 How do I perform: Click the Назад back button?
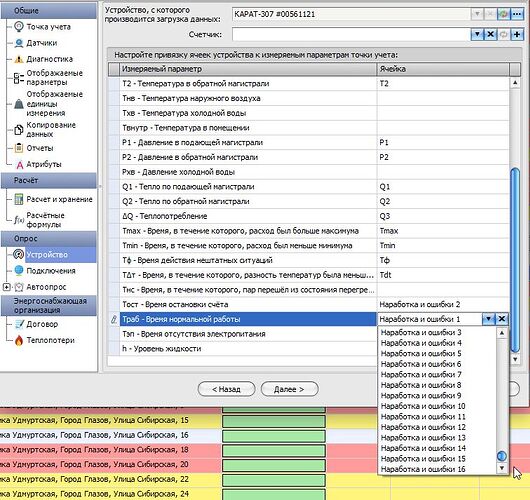[x=226, y=389]
